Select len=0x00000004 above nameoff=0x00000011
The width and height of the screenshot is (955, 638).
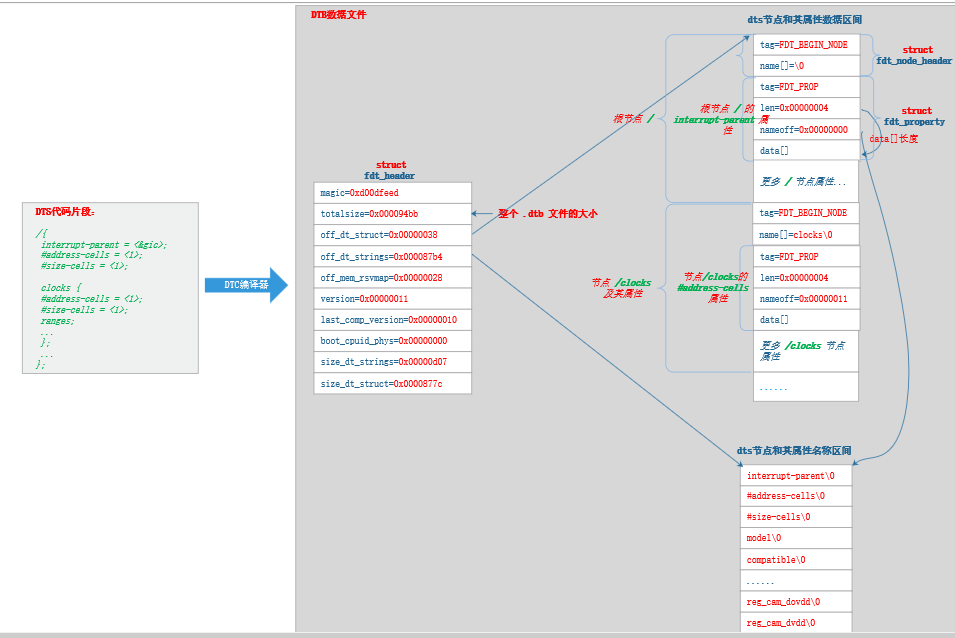[x=806, y=278]
